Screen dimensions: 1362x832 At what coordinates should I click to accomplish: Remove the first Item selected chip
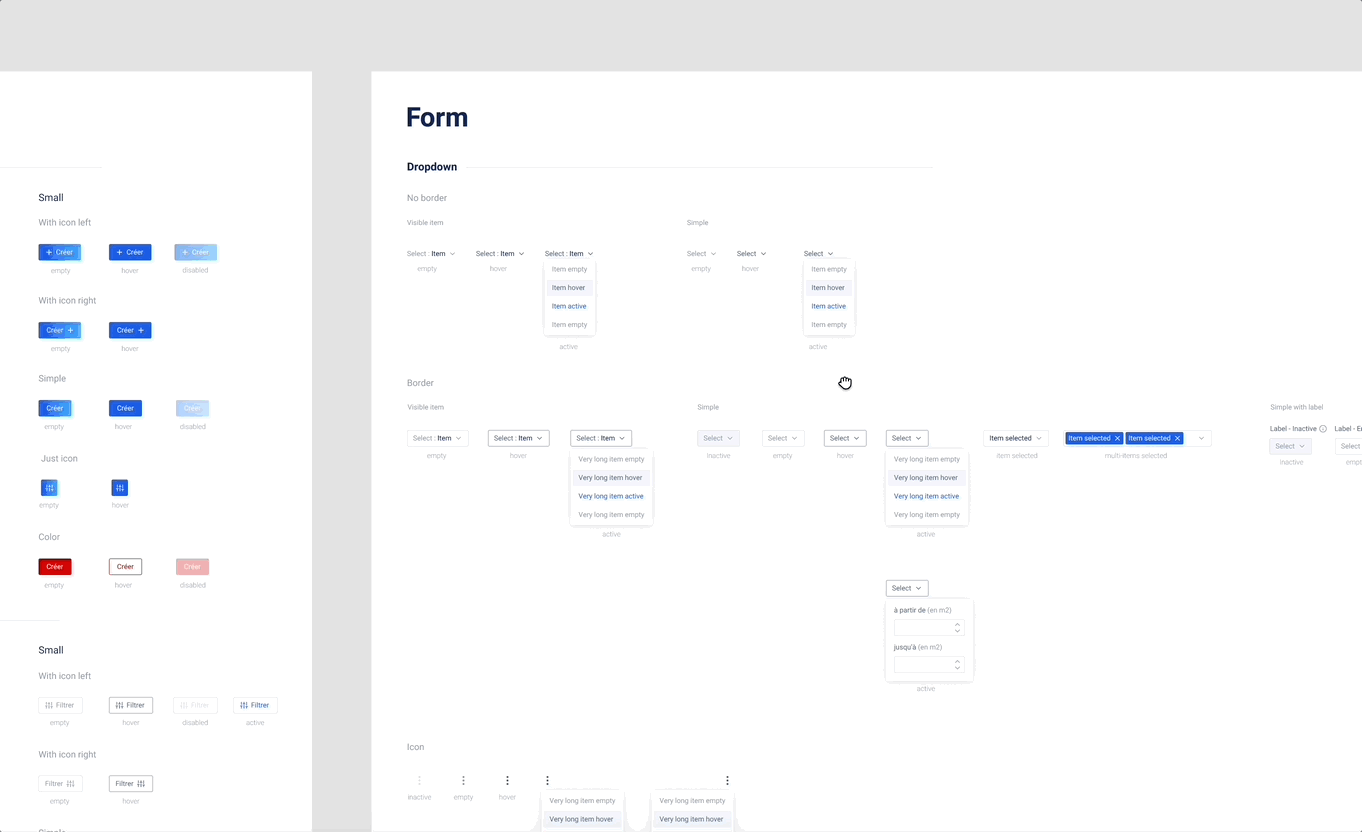tap(1117, 438)
